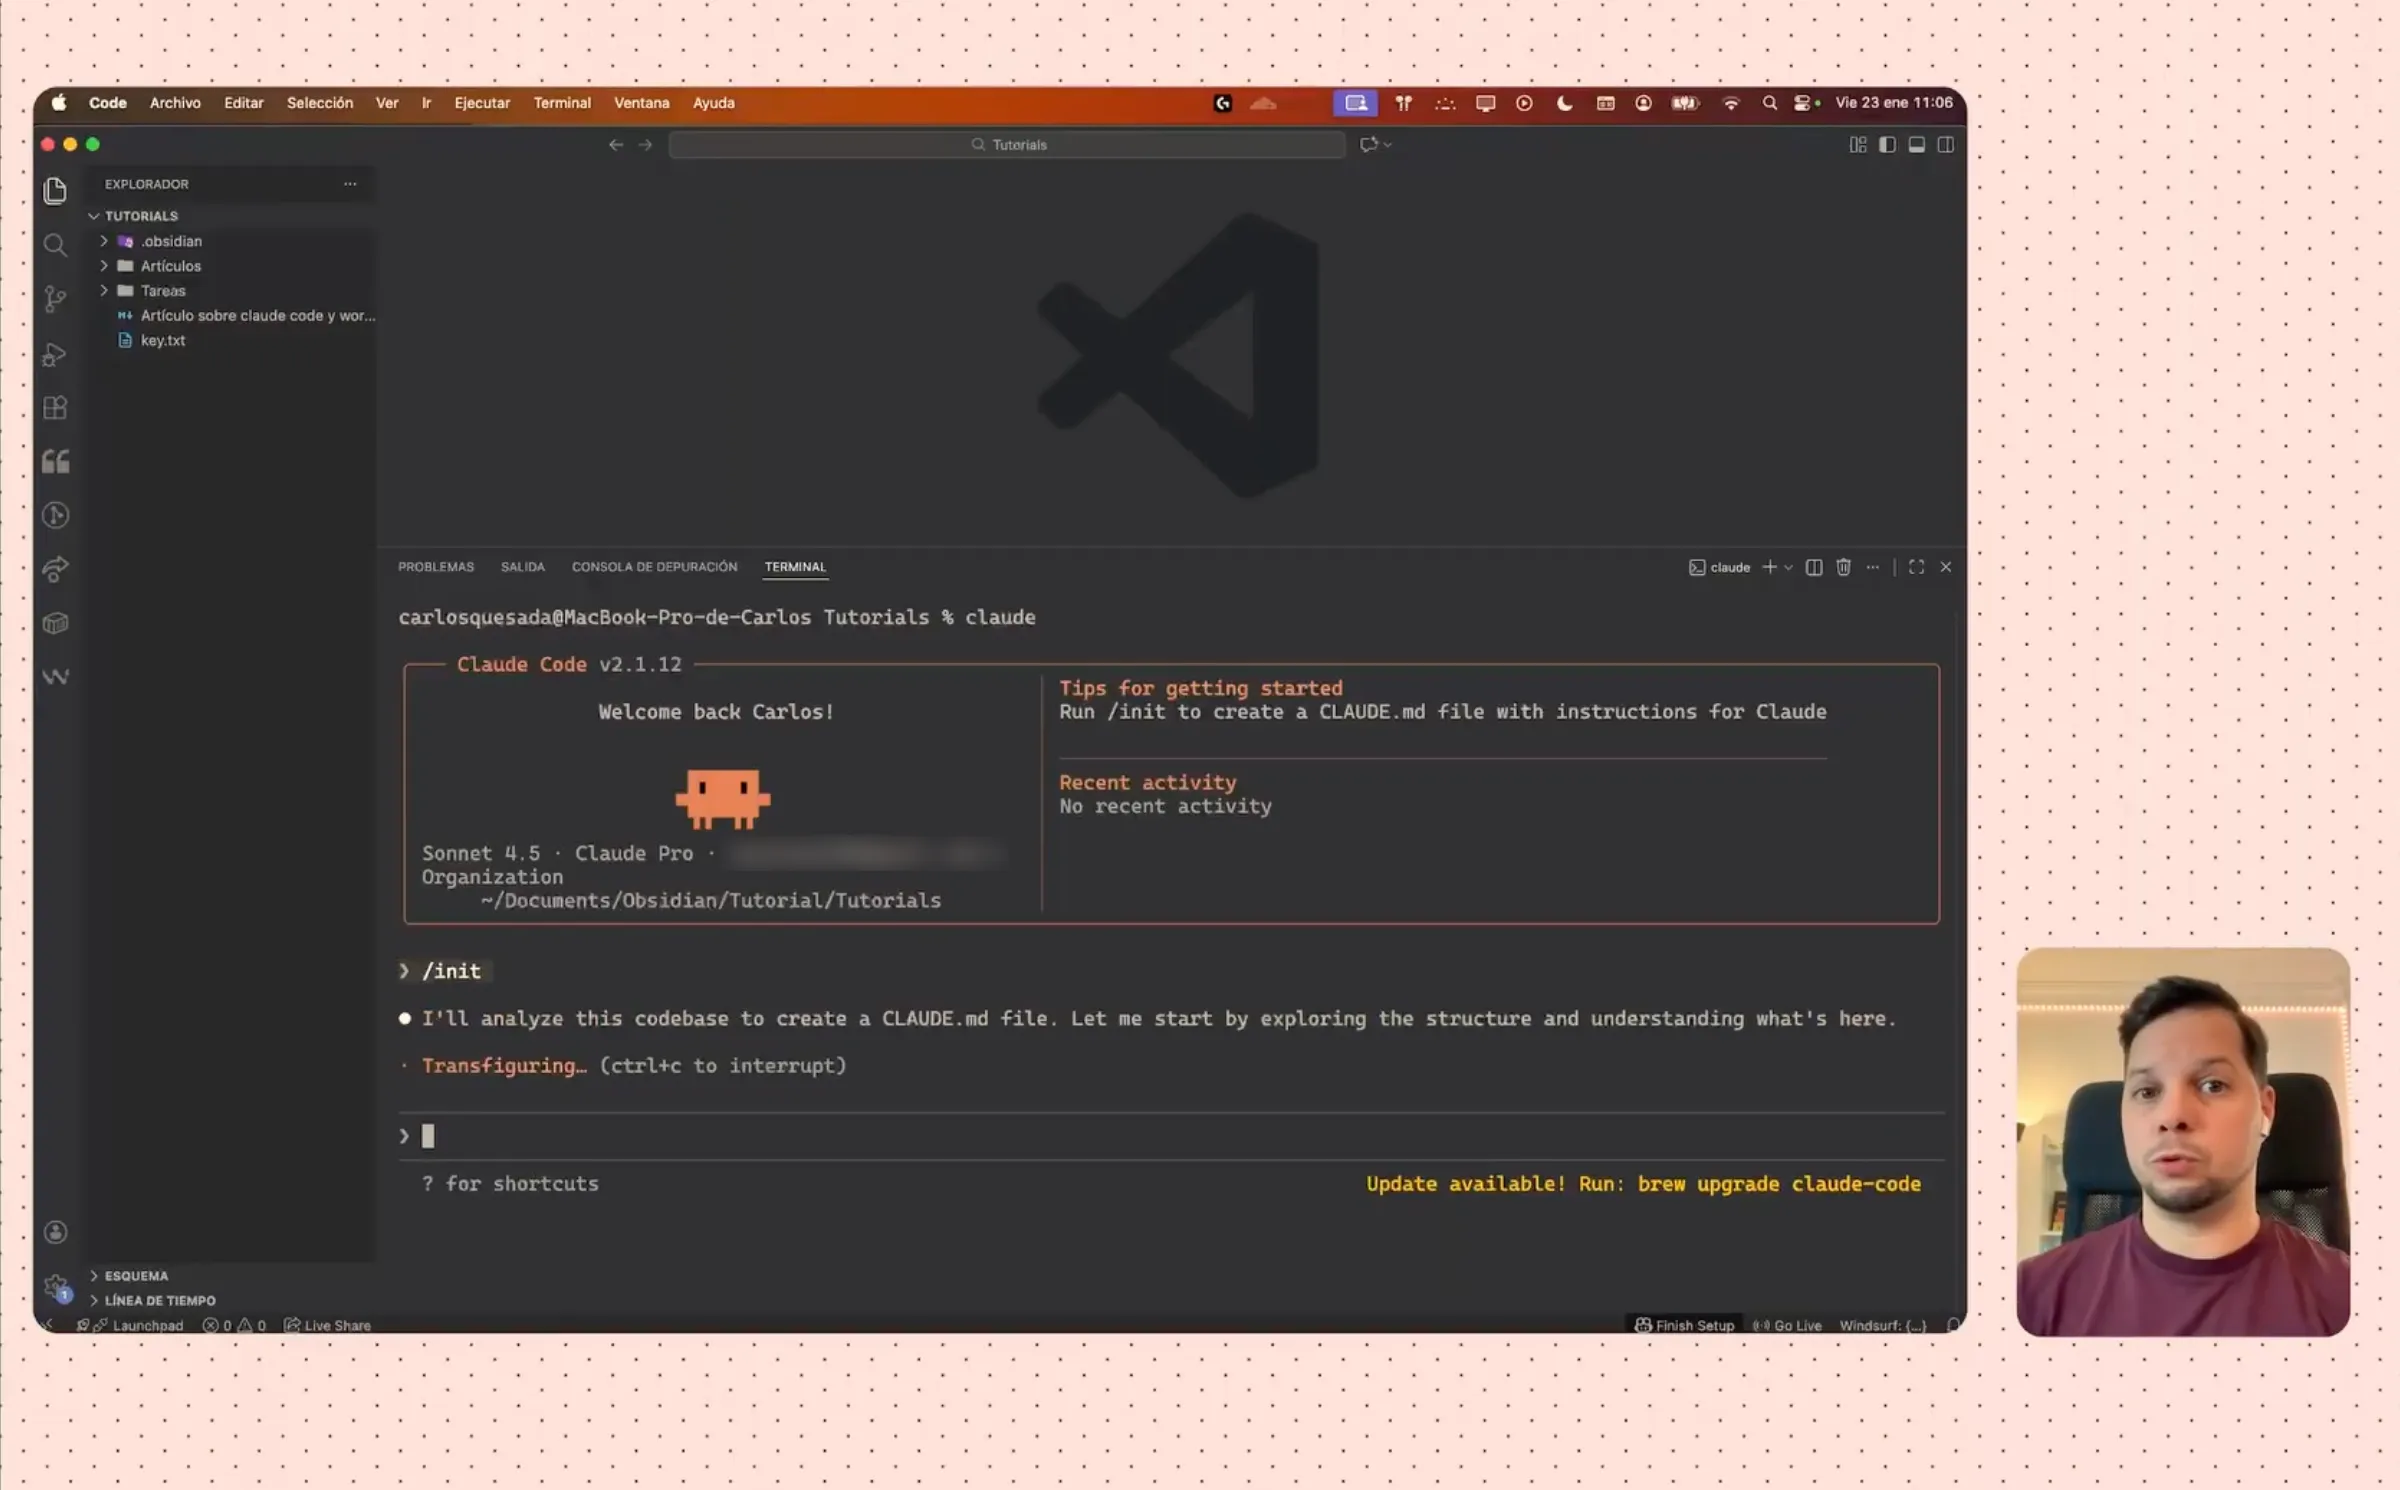Open terminal panel more actions (three dots)
The width and height of the screenshot is (2400, 1490).
pos(1873,567)
